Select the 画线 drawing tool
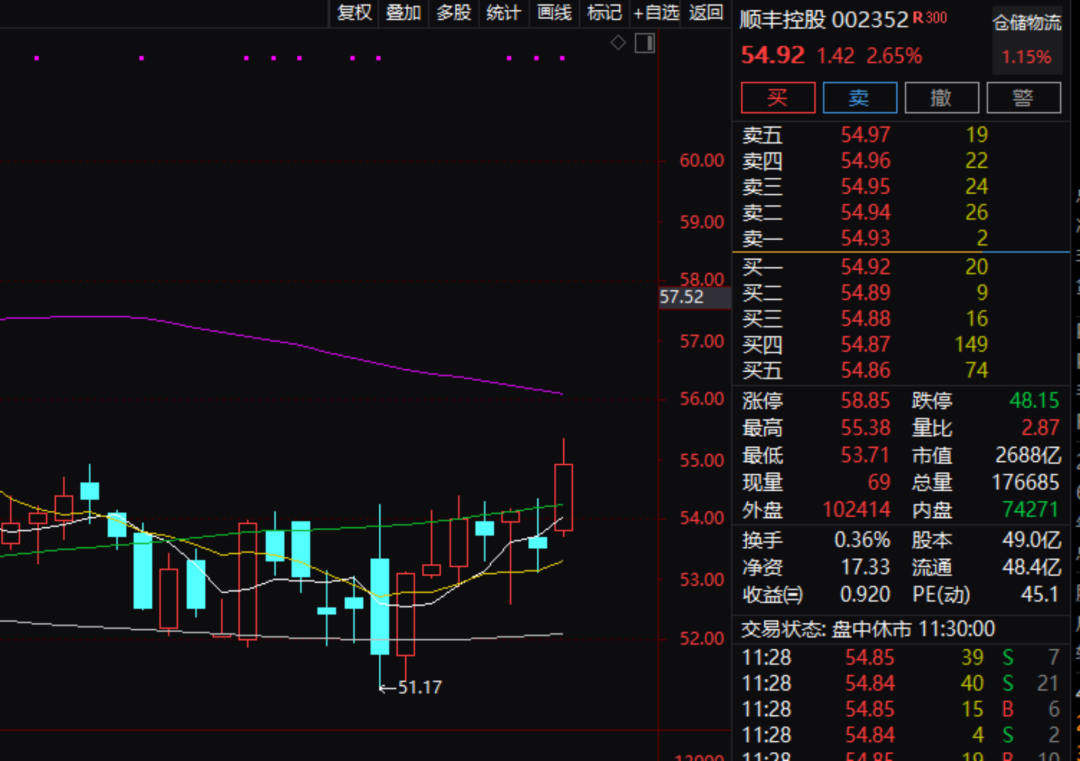 554,14
